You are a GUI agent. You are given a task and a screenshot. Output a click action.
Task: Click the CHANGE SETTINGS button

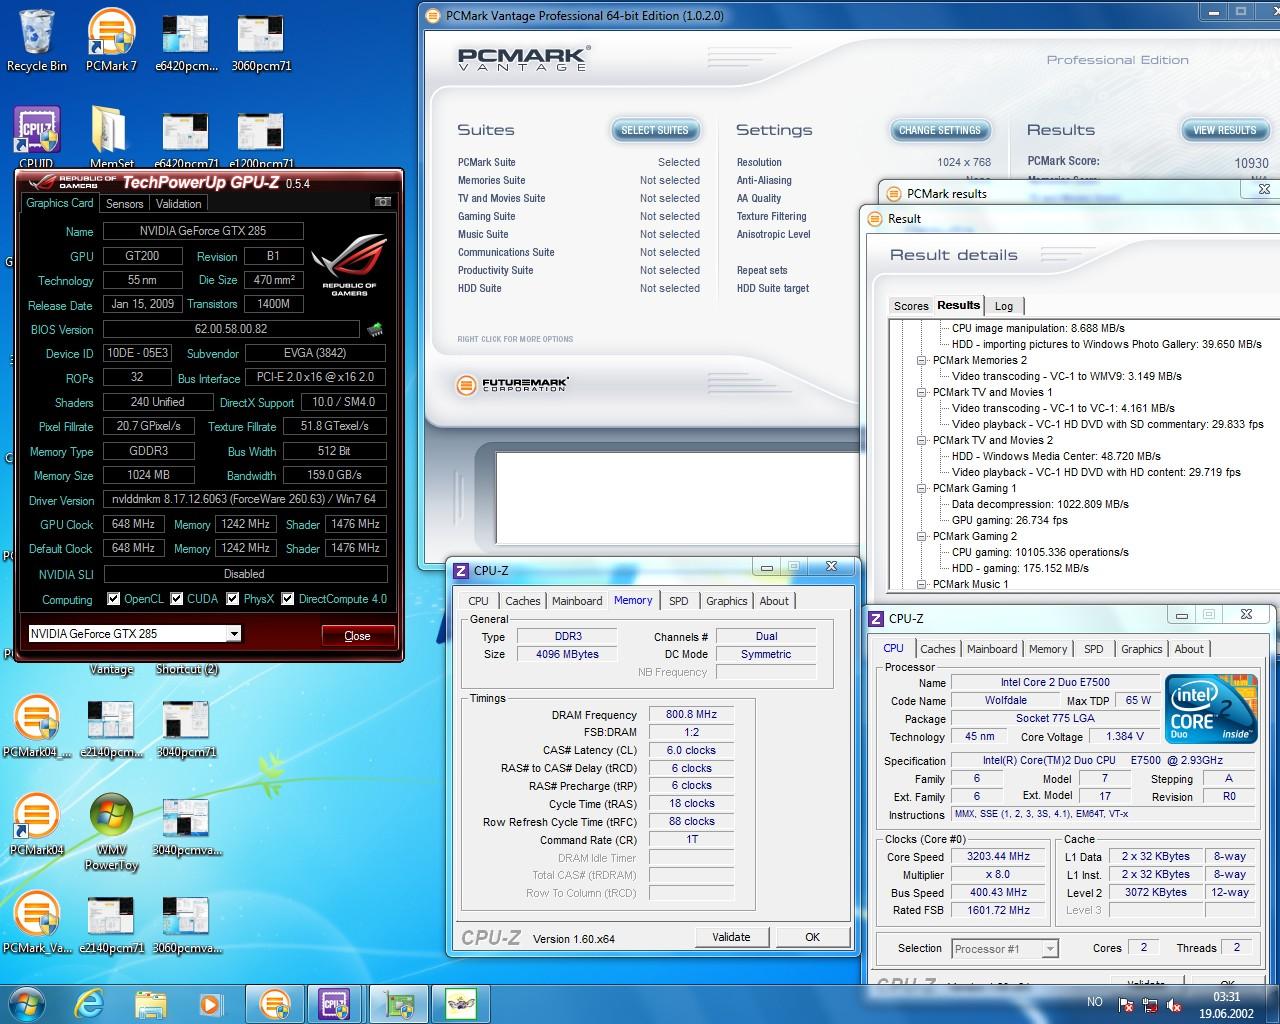tap(940, 130)
